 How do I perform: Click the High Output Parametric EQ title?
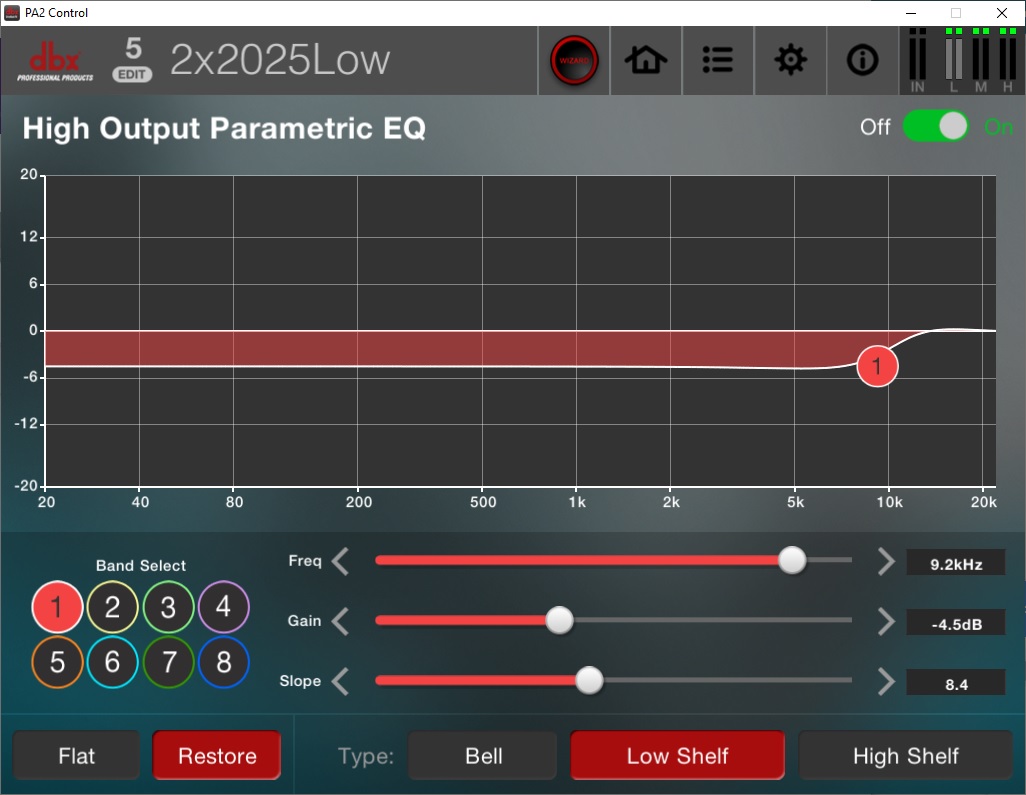pos(224,128)
